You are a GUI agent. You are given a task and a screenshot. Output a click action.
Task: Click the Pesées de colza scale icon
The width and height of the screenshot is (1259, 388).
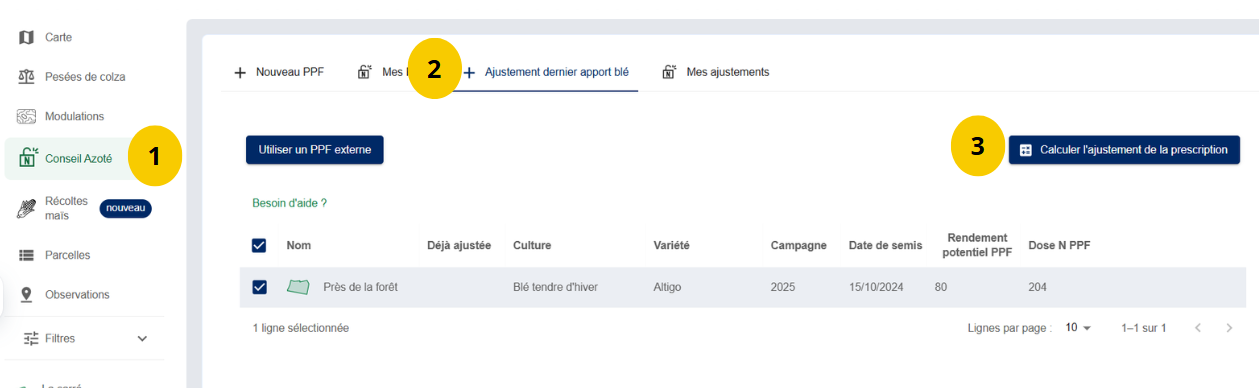coord(27,77)
